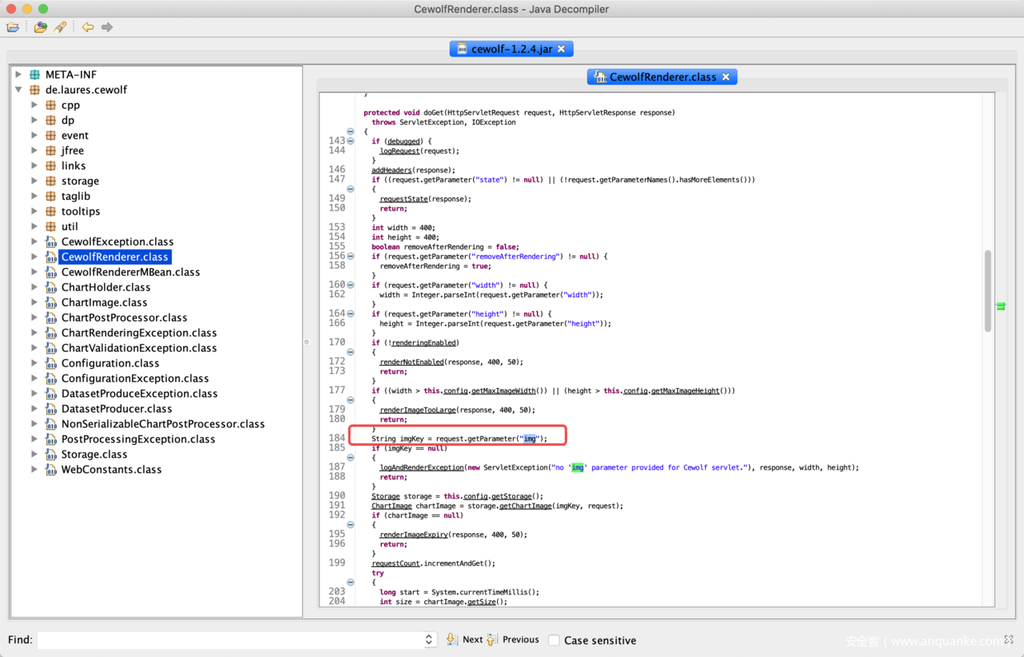Close the cewolf-1.2.4.jar tab

point(562,49)
